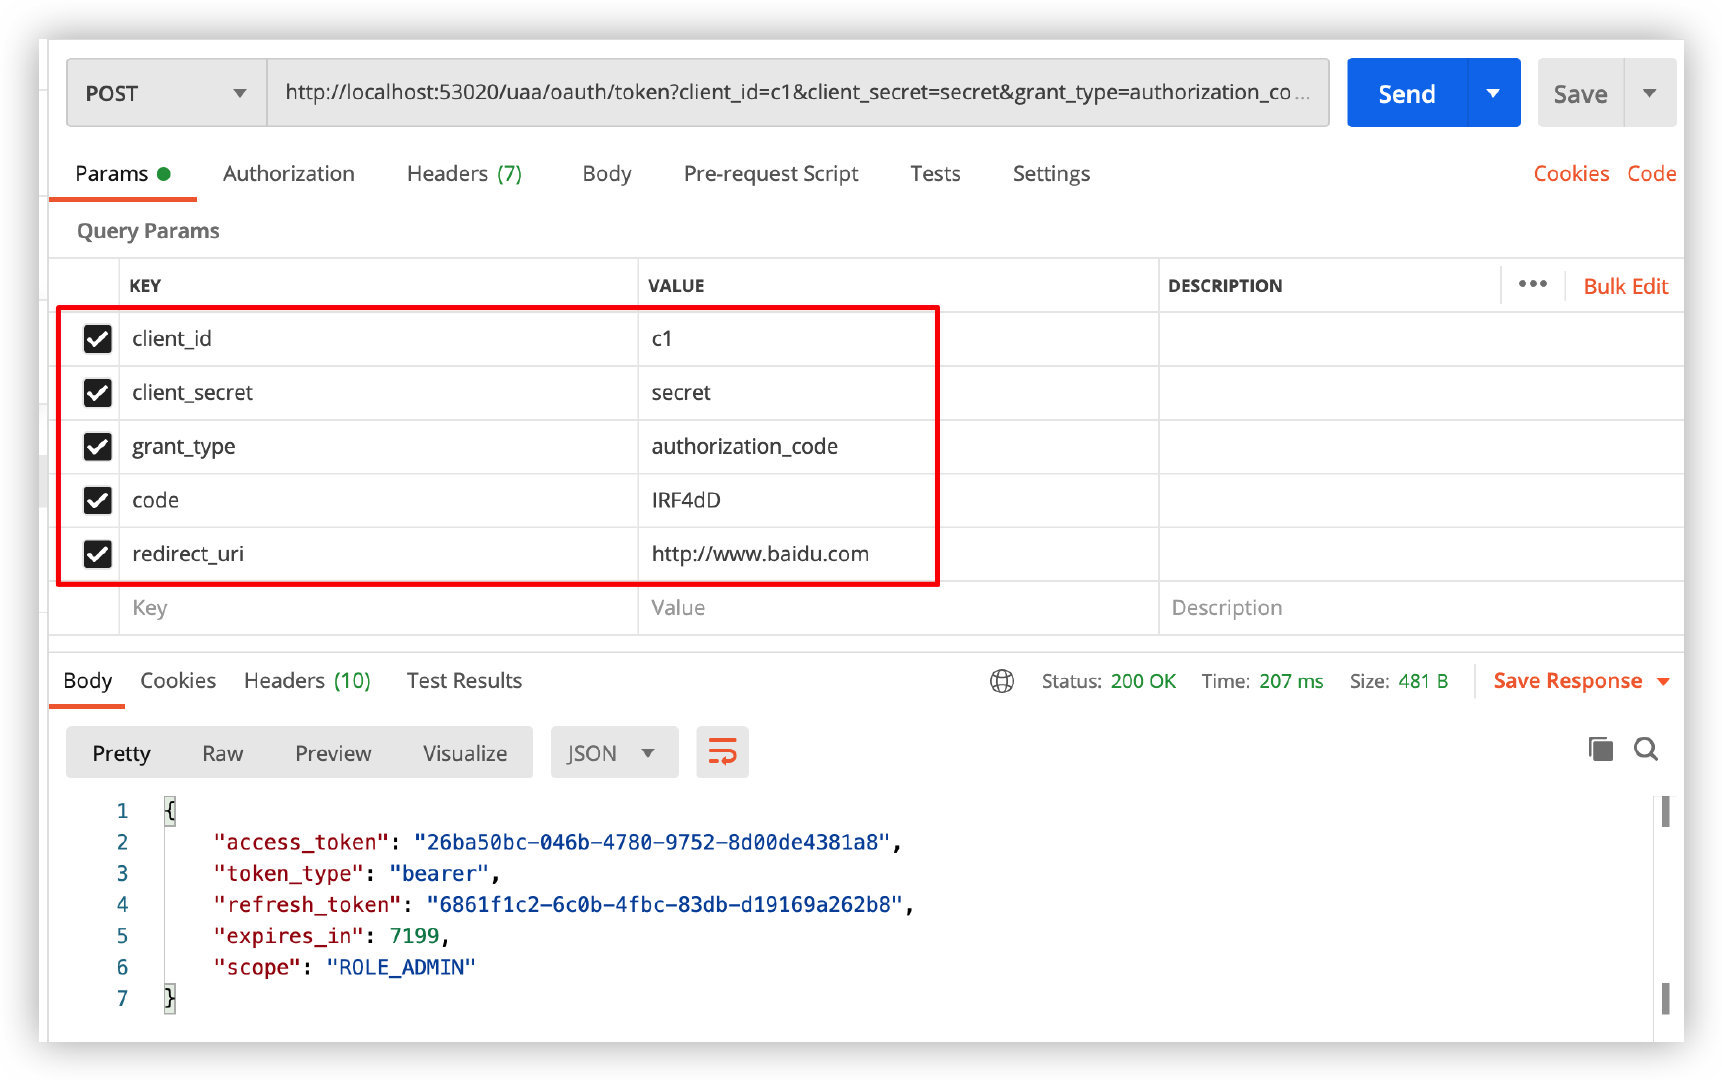Screen dimensions: 1722x1080
Task: Open the POST HTTP method dropdown
Action: point(167,93)
